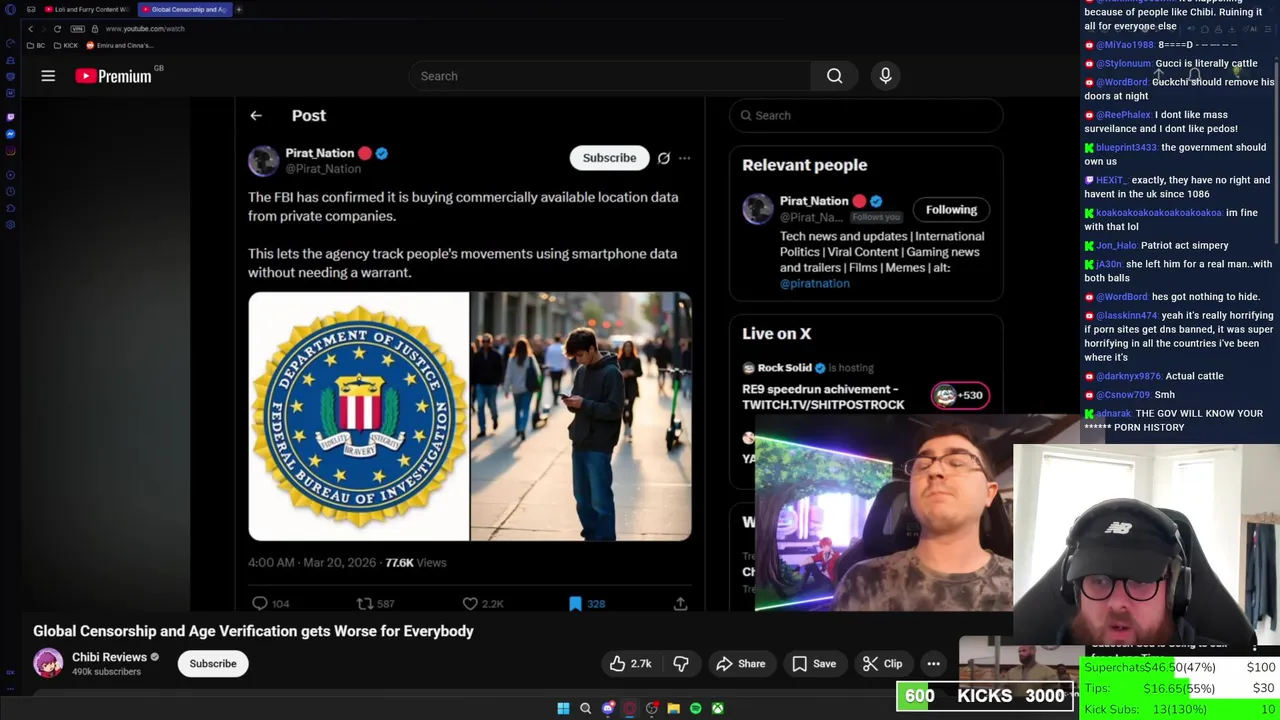Open Windows taskbar search
The height and width of the screenshot is (720, 1280).
click(x=585, y=708)
